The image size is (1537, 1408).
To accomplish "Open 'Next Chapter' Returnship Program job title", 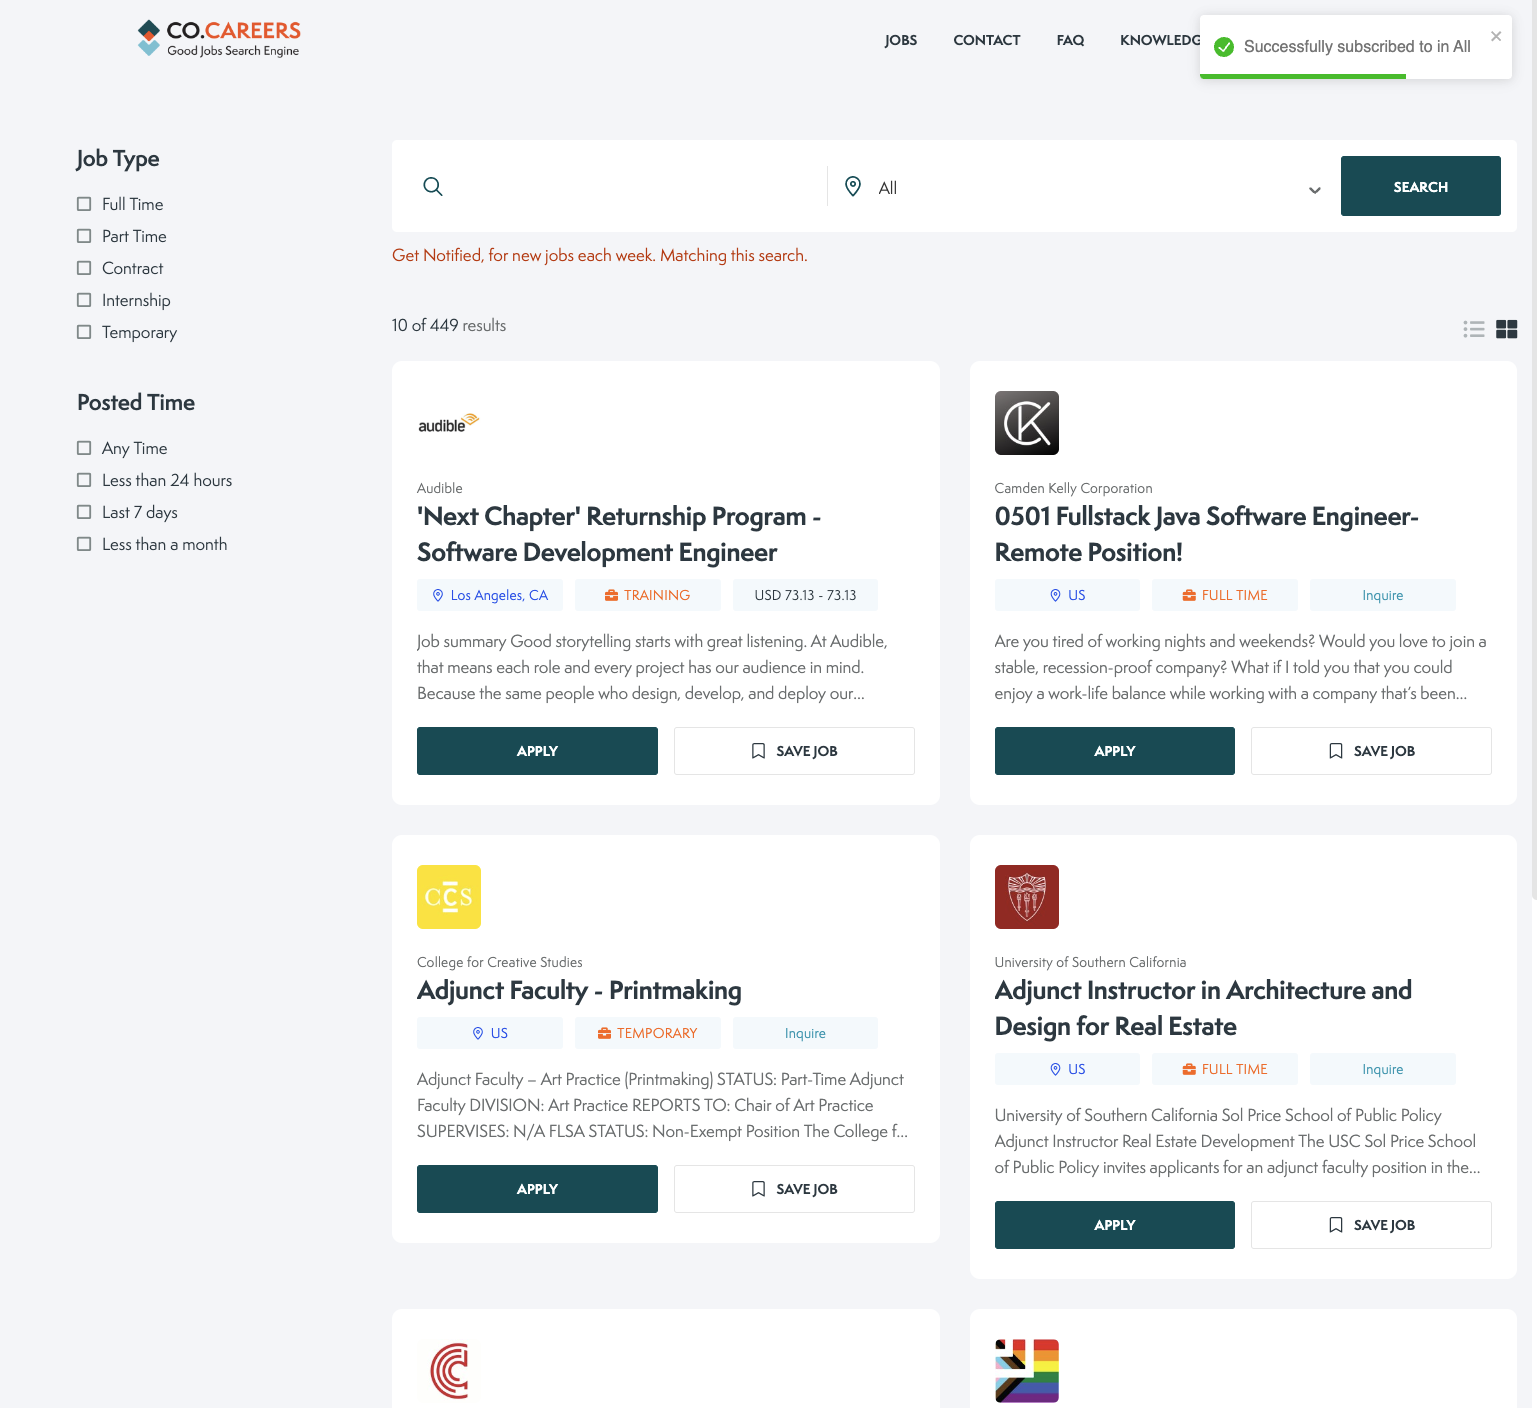I will (x=619, y=534).
